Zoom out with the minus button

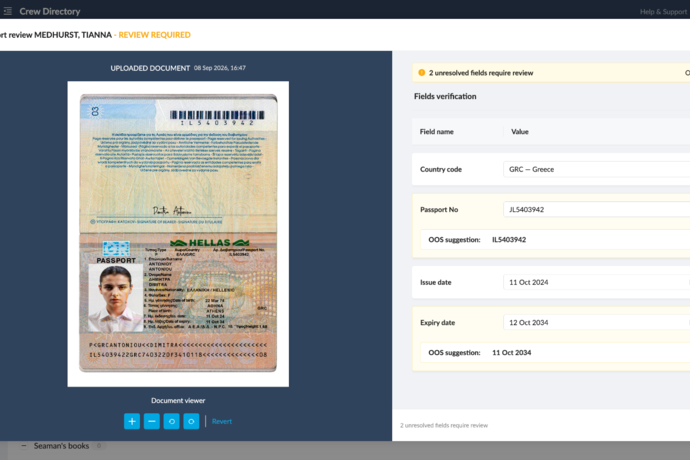pyautogui.click(x=152, y=421)
